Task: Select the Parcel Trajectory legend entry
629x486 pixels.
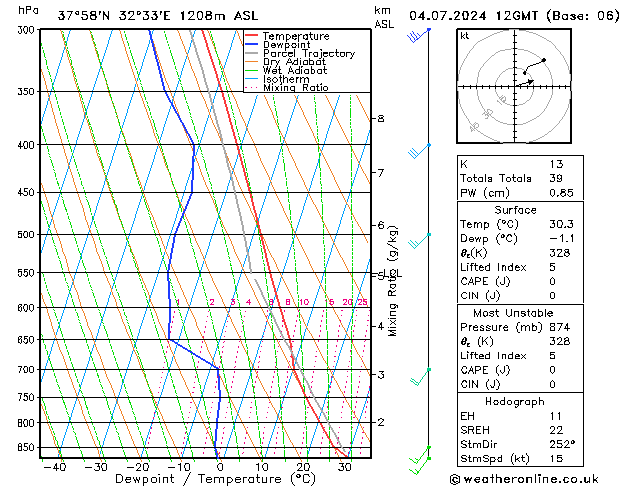Action: point(308,54)
